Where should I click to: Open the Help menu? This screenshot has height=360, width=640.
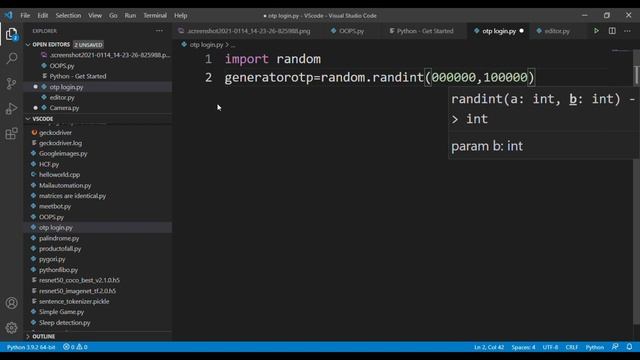click(x=180, y=16)
